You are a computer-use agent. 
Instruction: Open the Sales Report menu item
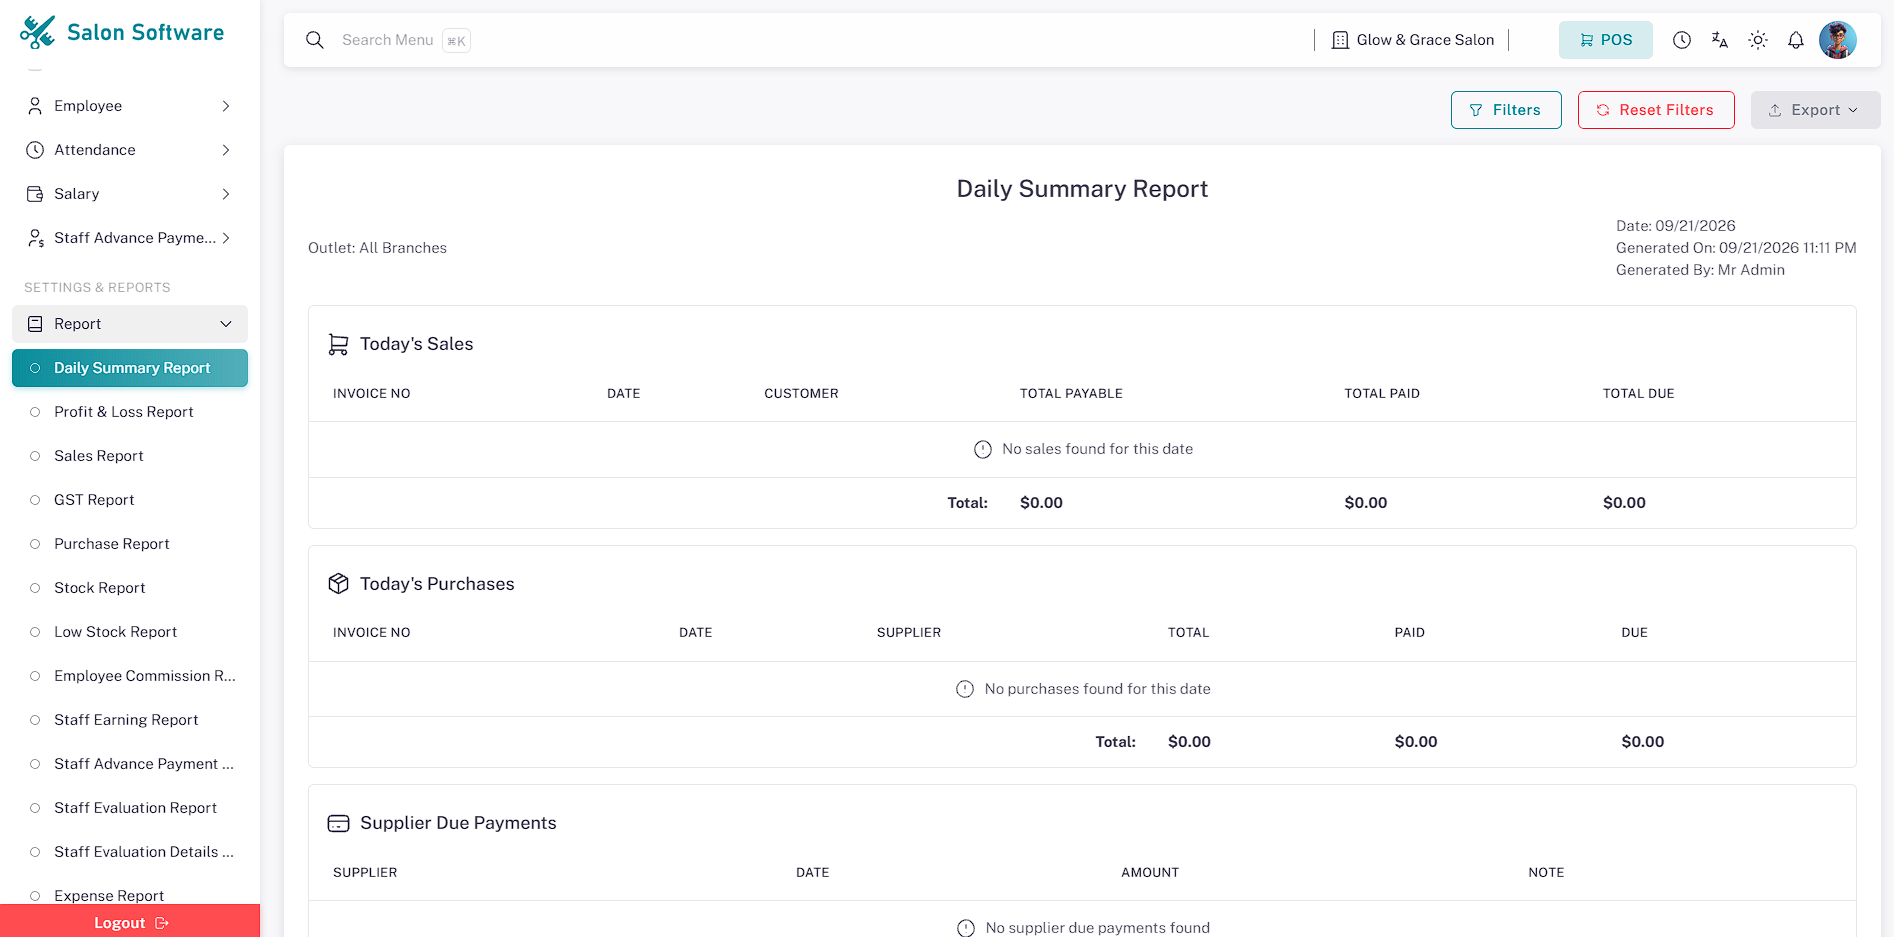pyautogui.click(x=130, y=456)
